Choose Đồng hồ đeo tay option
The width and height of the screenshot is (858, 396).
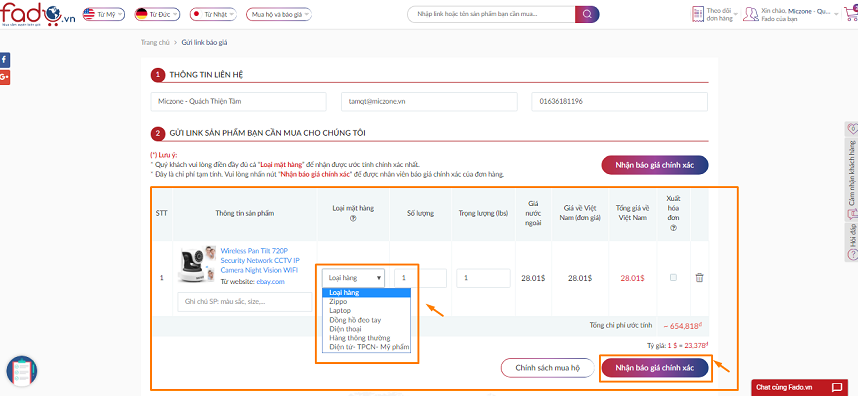click(x=366, y=320)
